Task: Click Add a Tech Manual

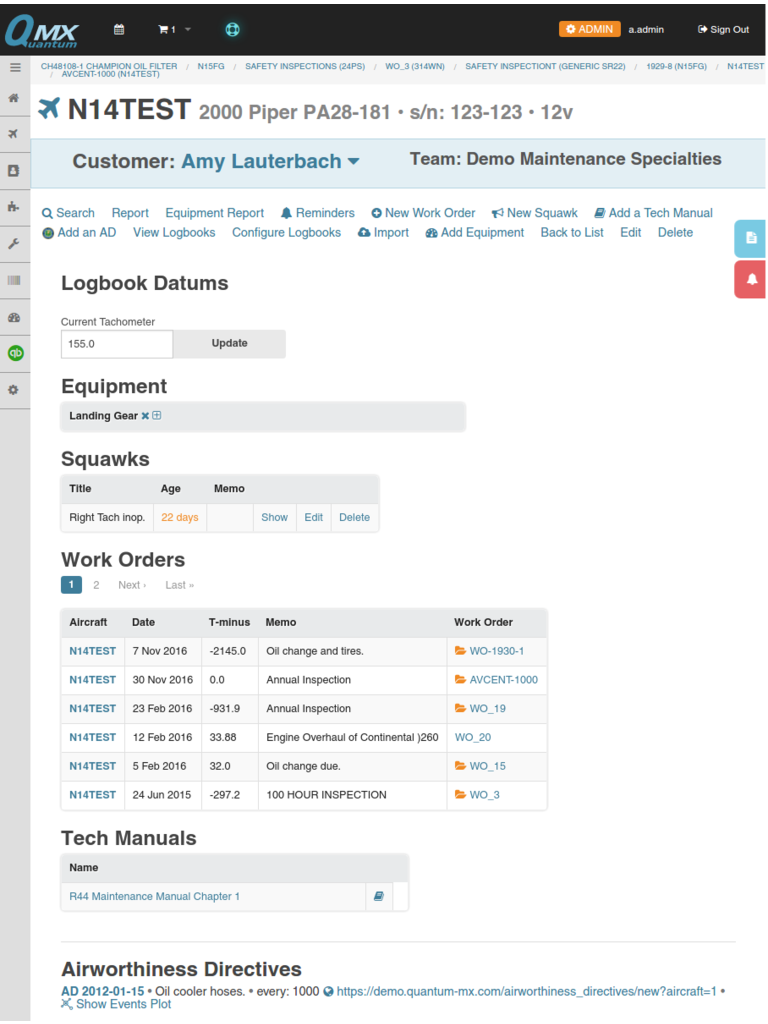Action: click(x=653, y=213)
